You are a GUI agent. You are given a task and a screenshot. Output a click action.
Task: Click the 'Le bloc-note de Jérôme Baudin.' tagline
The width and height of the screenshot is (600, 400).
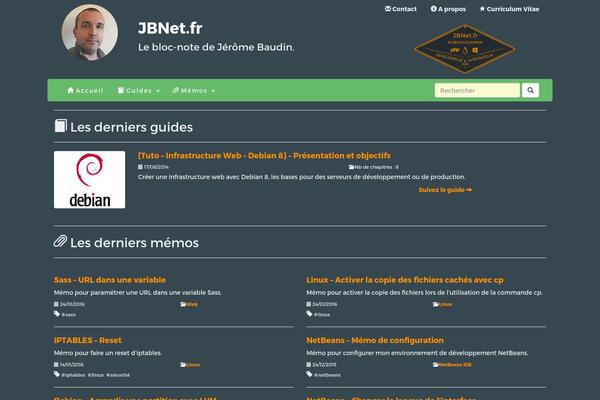(216, 47)
